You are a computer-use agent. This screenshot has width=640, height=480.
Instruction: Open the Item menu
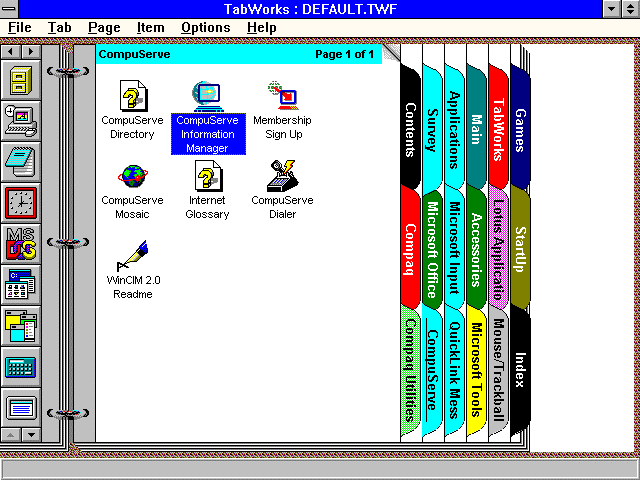pyautogui.click(x=151, y=28)
